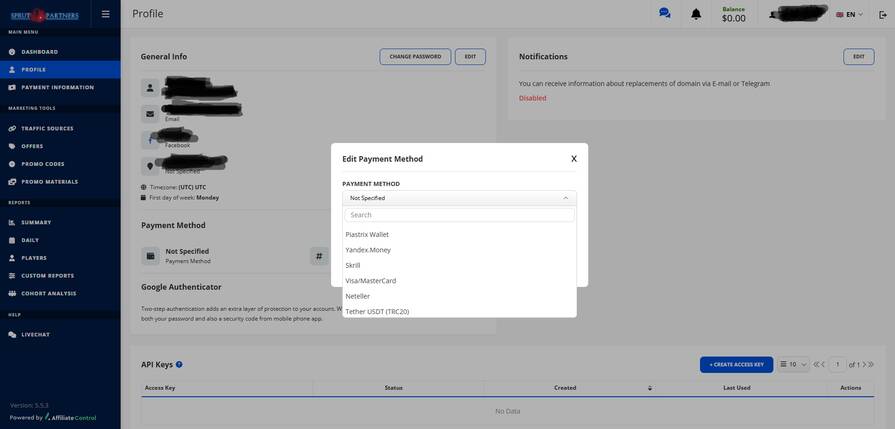Image resolution: width=895 pixels, height=429 pixels.
Task: Choose Skrill from the list
Action: tap(353, 266)
